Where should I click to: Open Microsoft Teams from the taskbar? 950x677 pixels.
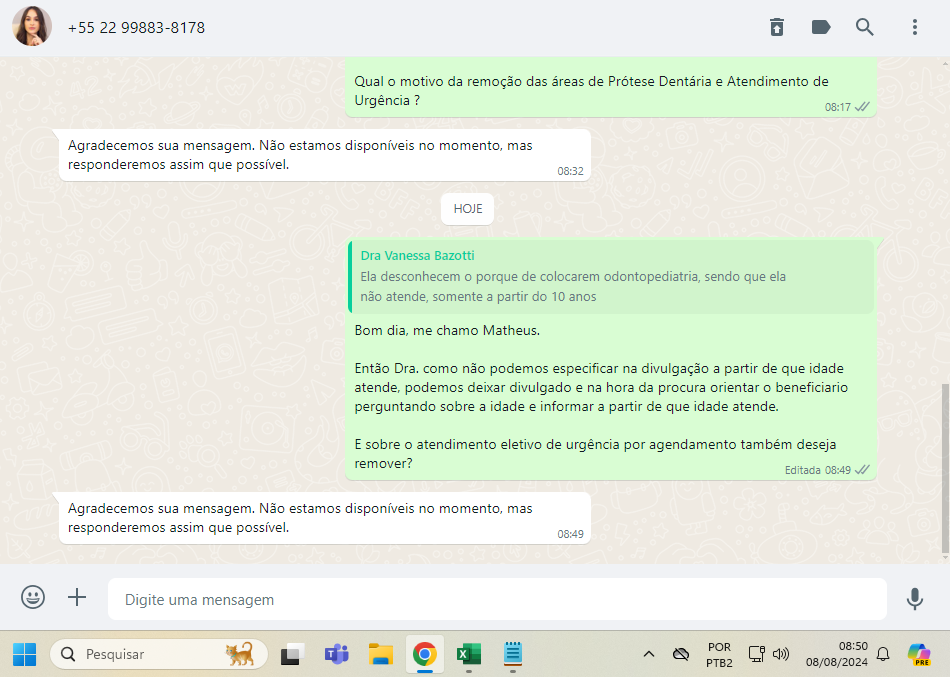(336, 654)
